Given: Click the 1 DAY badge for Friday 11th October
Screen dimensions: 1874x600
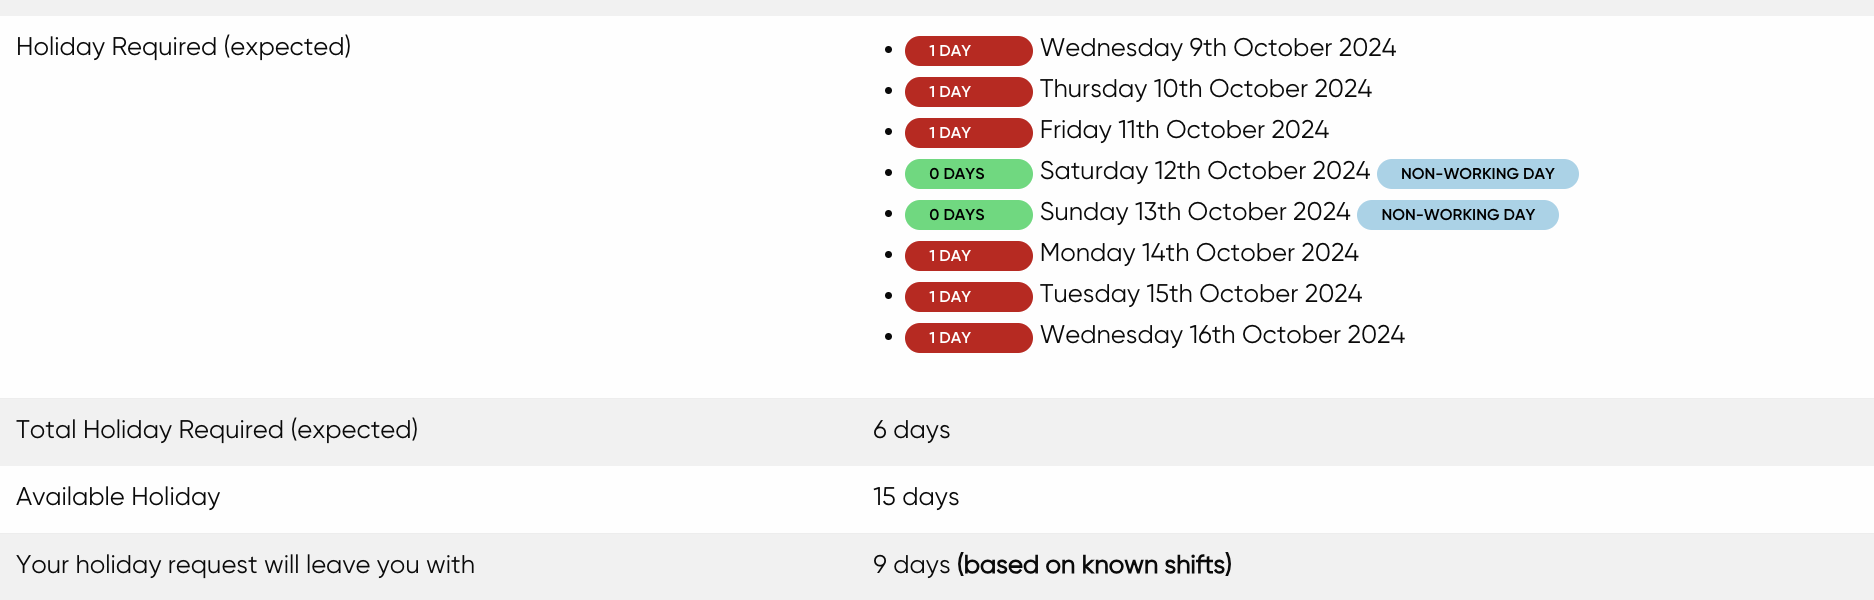Looking at the screenshot, I should [968, 133].
